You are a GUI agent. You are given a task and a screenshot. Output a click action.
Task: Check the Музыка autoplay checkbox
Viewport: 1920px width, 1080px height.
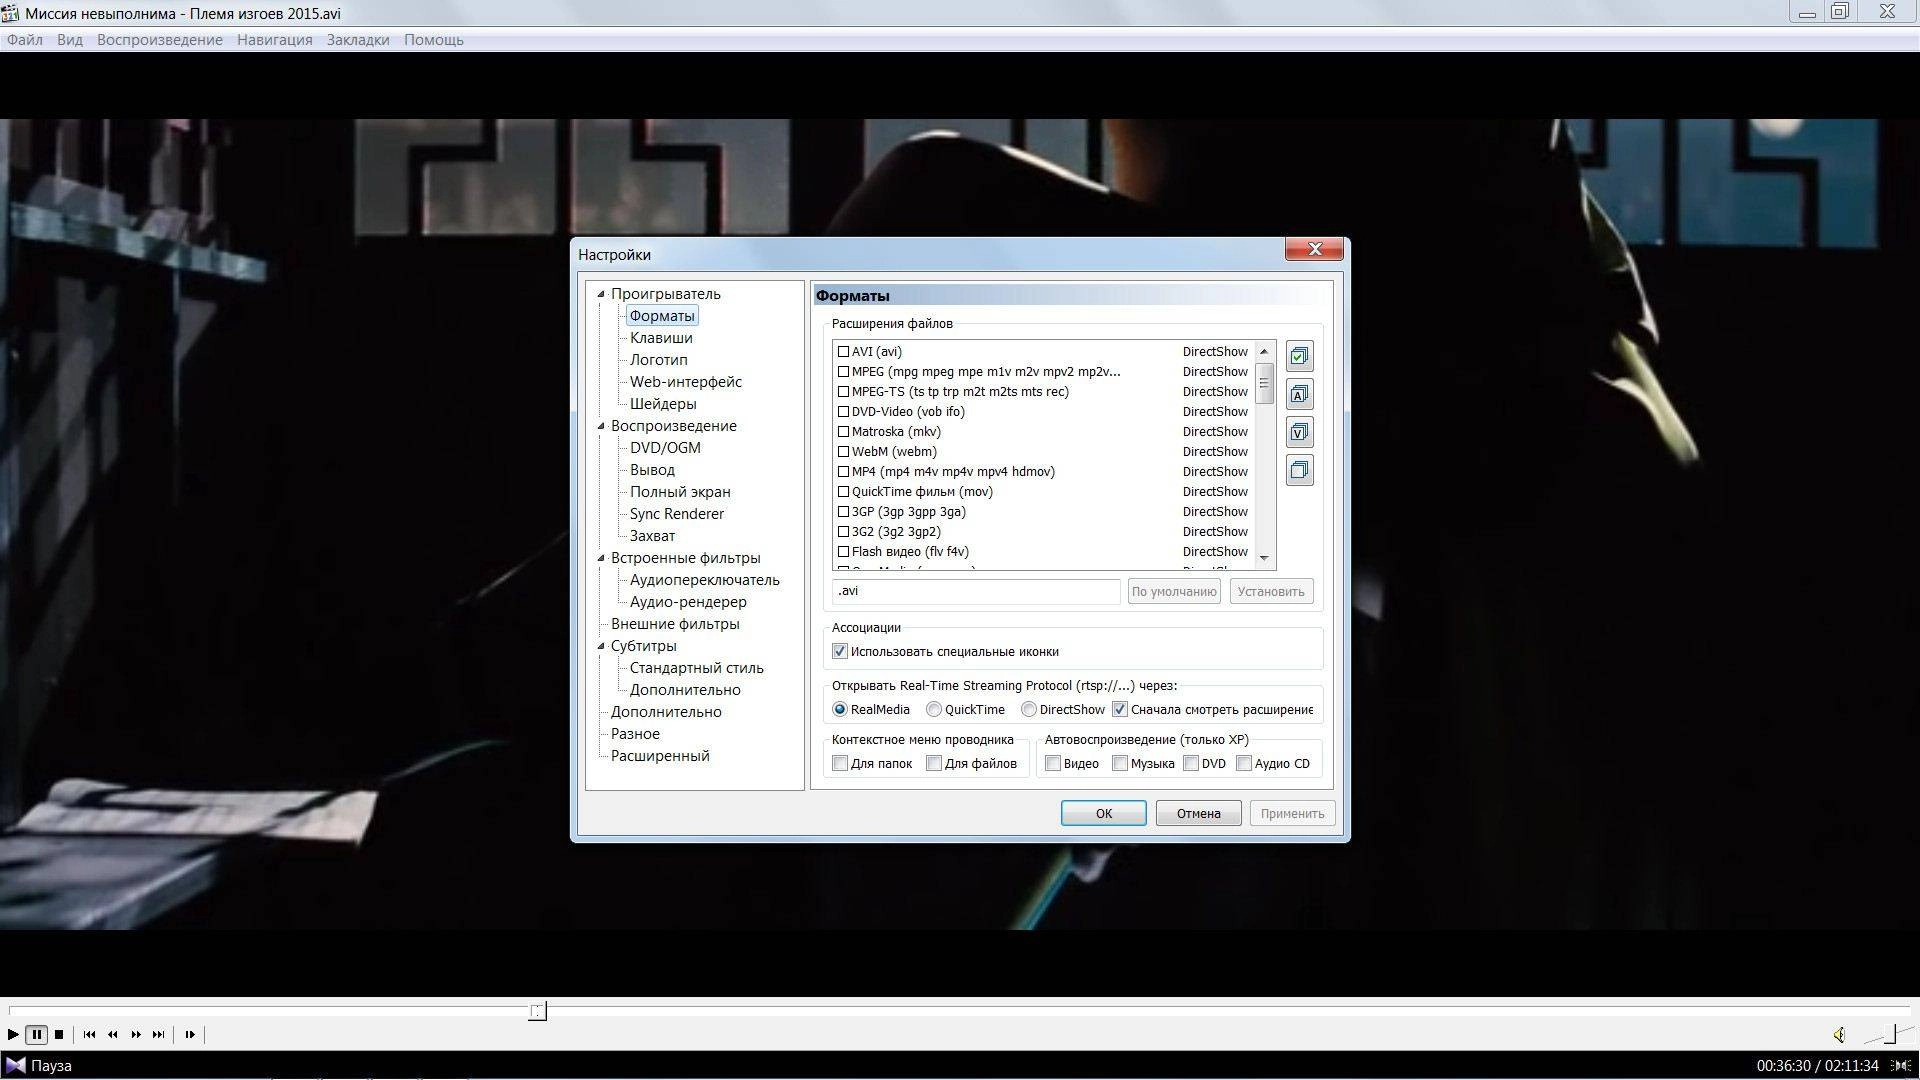tap(1120, 764)
